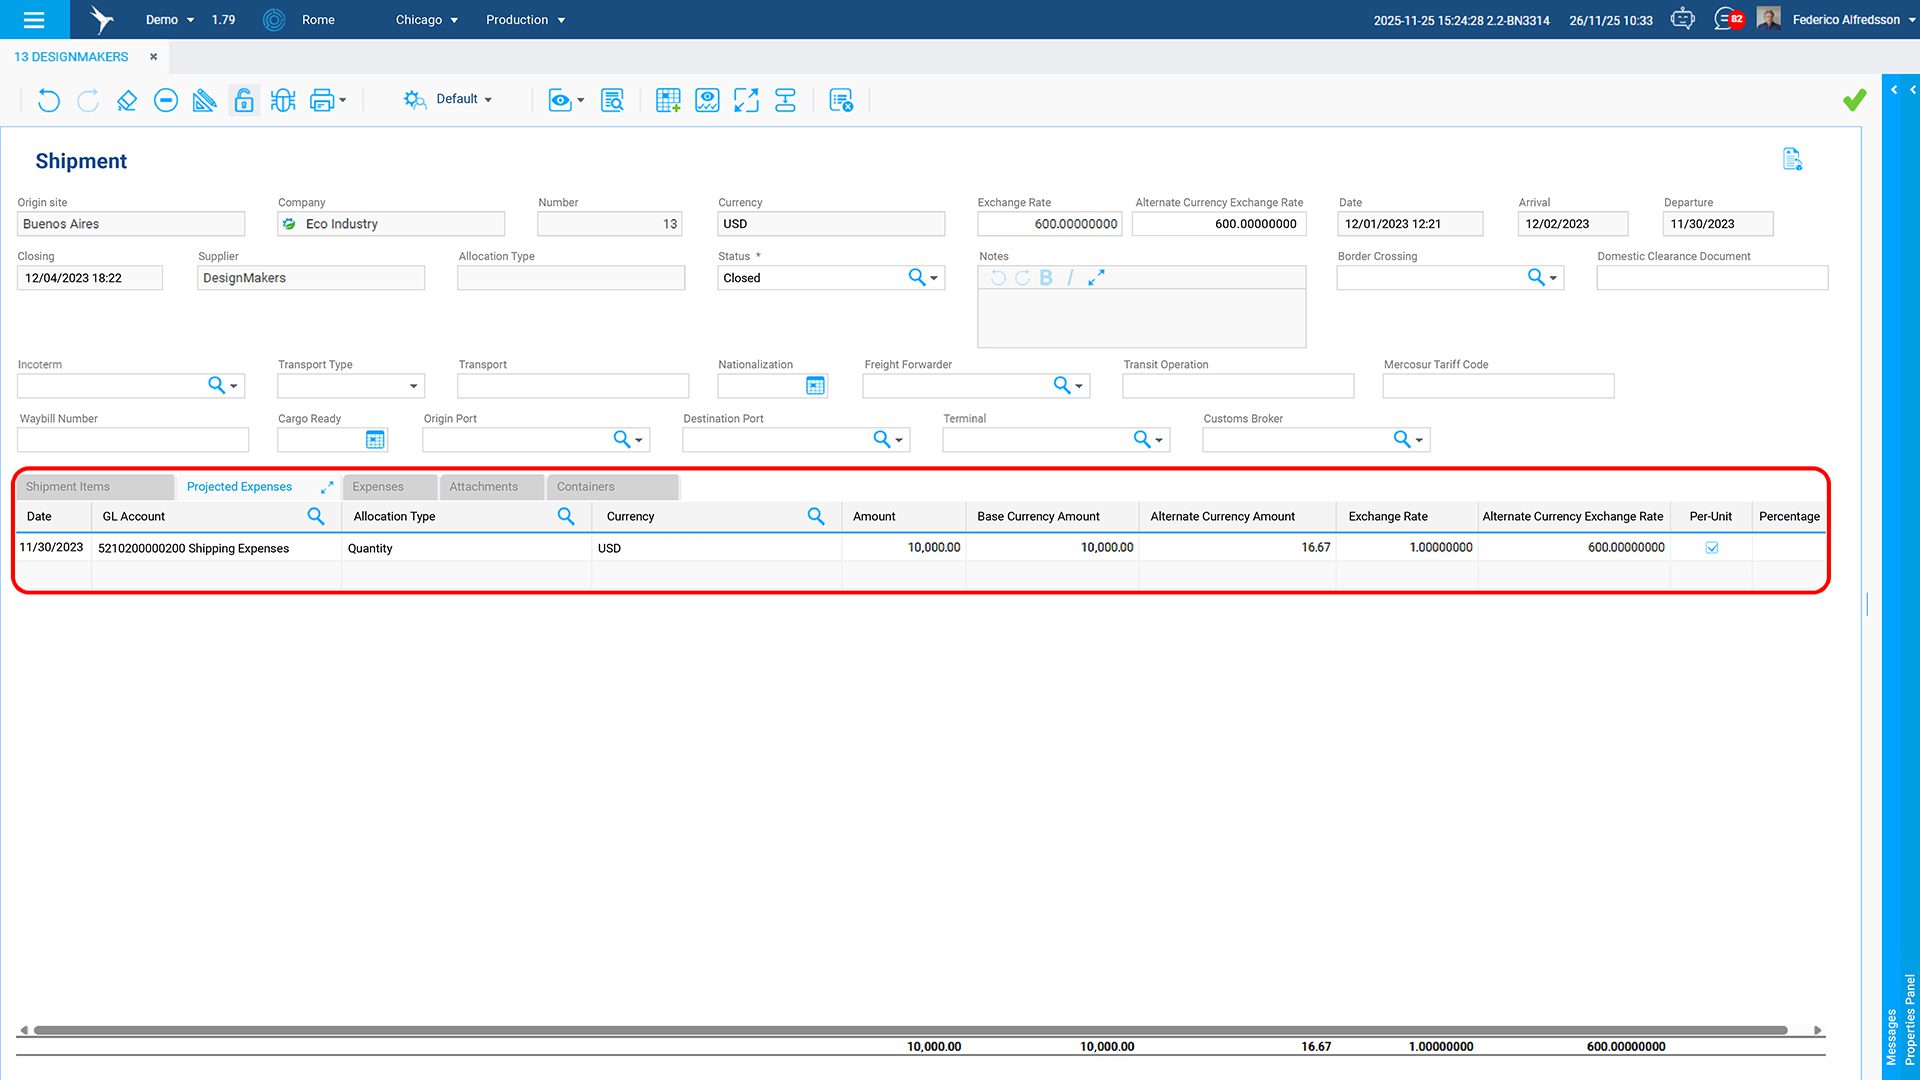Click the add grid table icon
This screenshot has width=1920, height=1080.
[667, 100]
